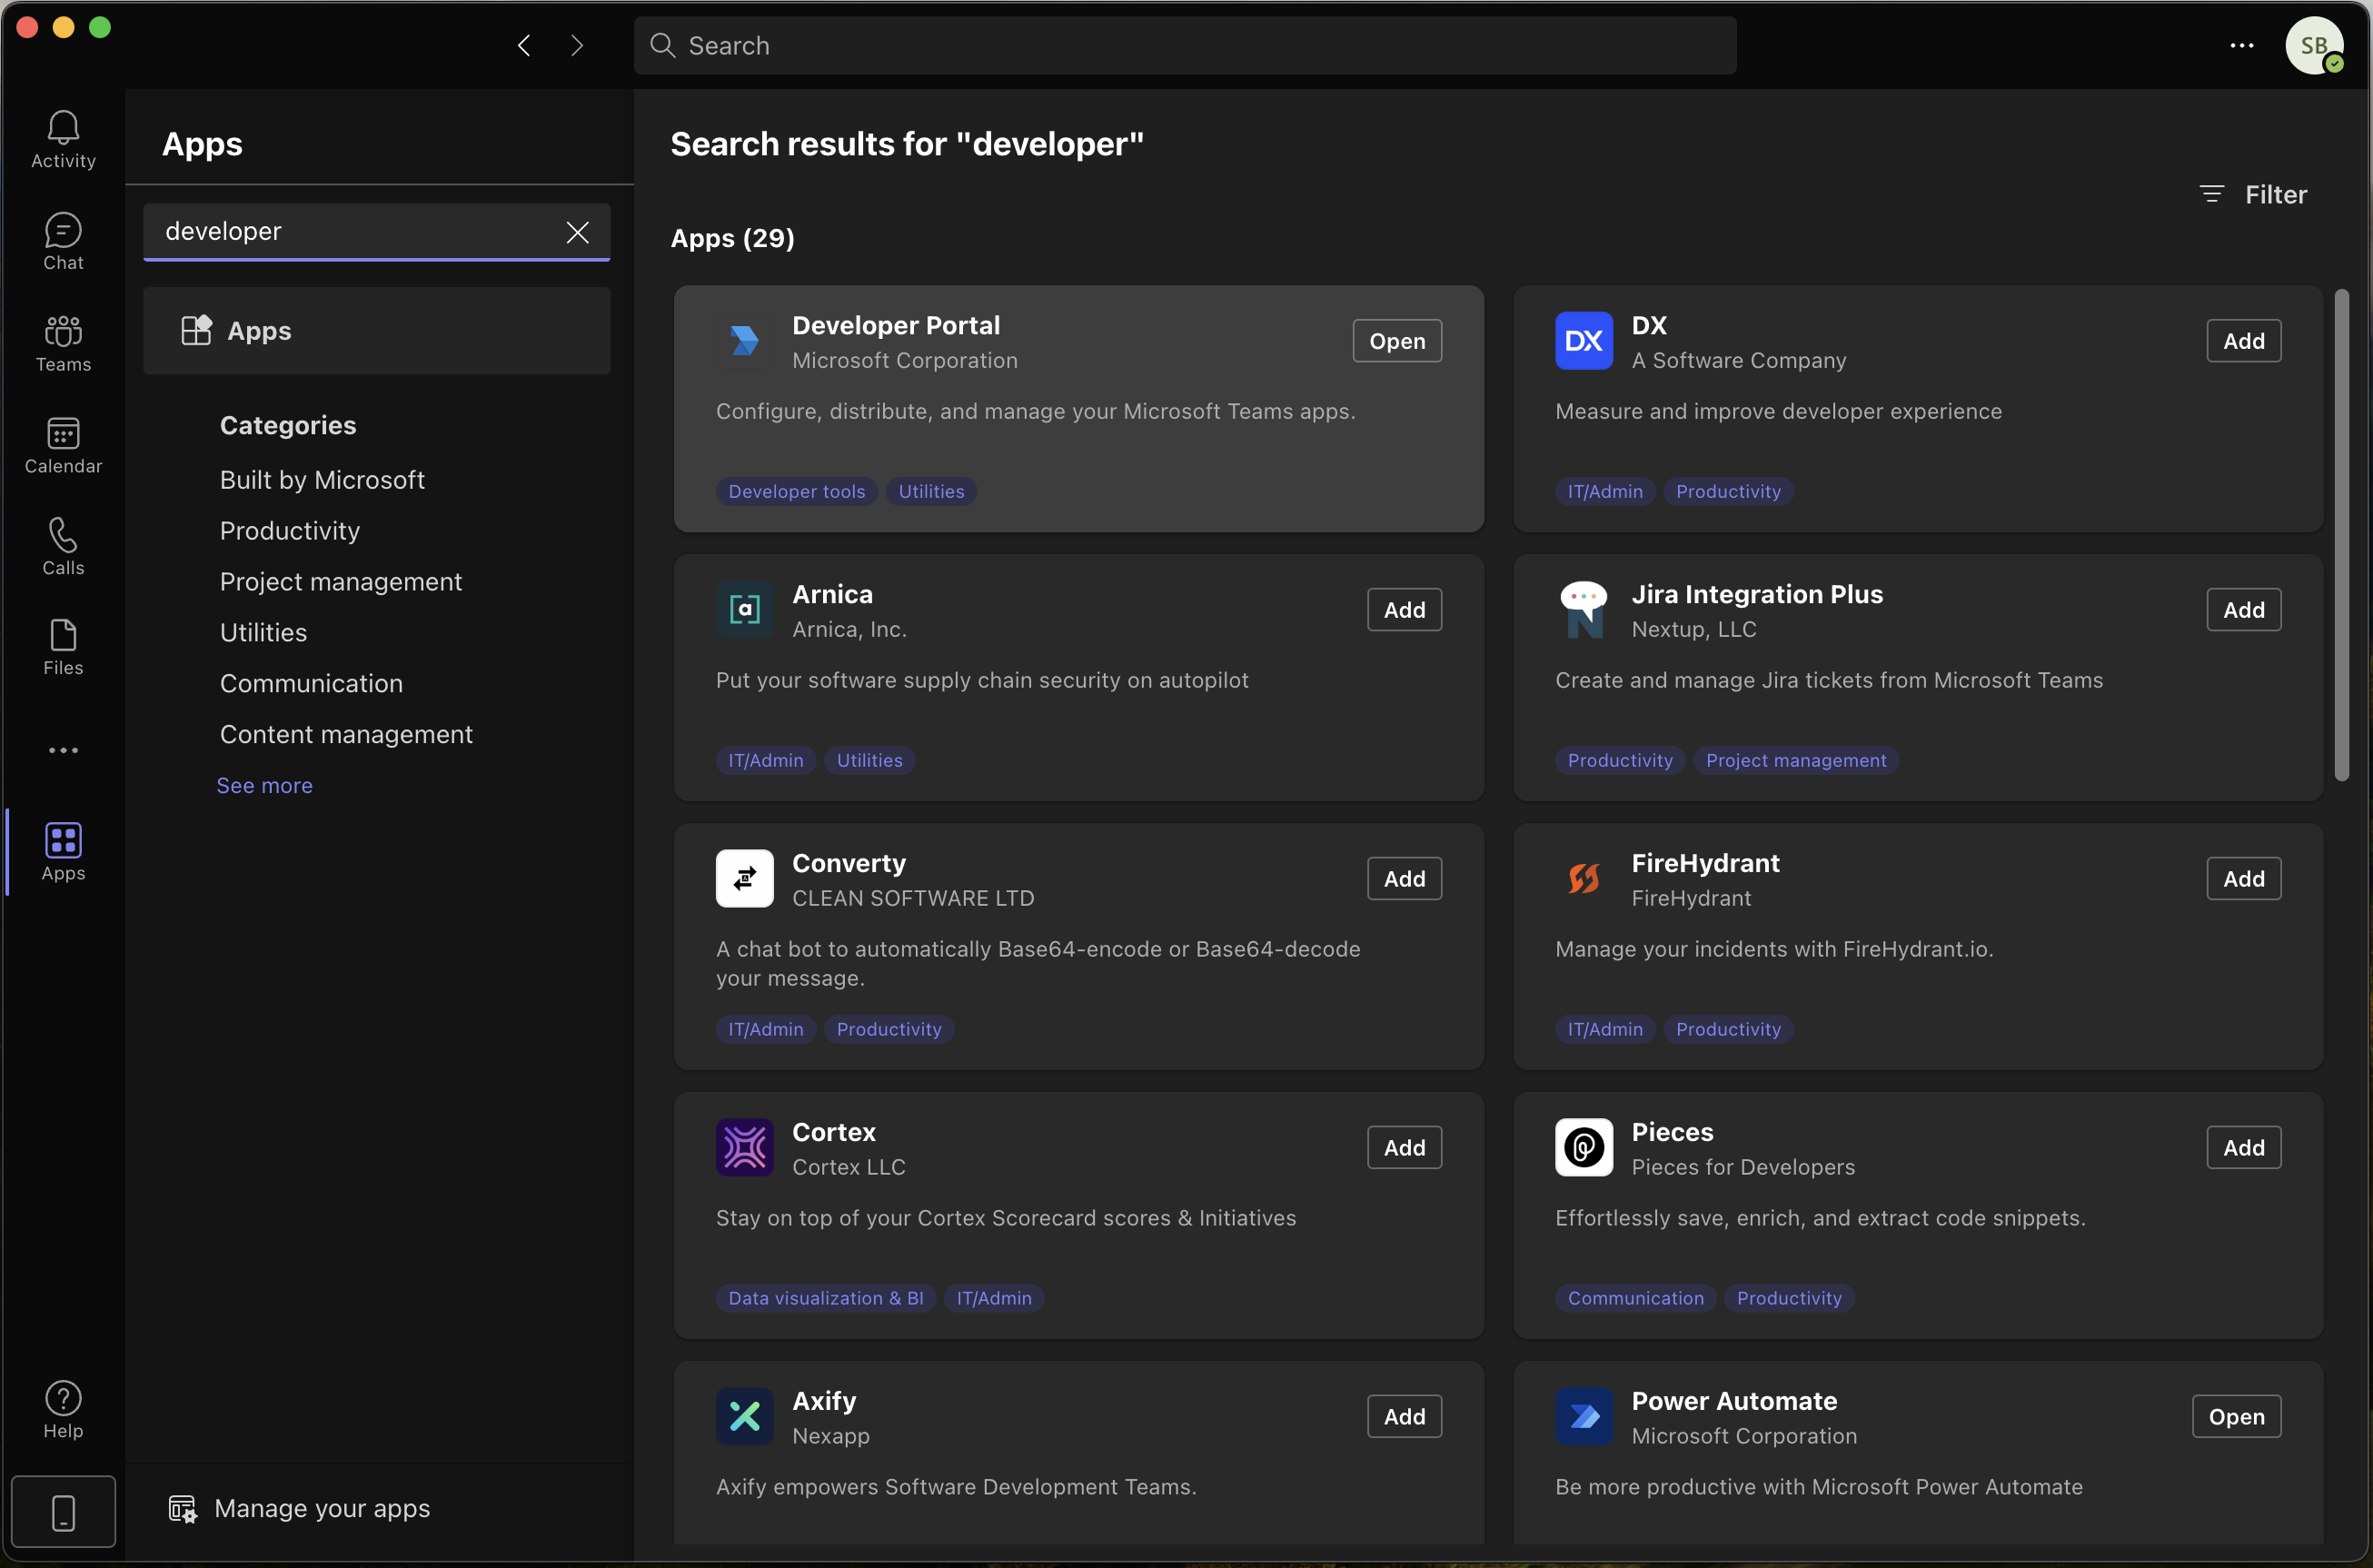Viewport: 2373px width, 1568px height.
Task: Click the FireHydrant app title
Action: click(x=1705, y=864)
